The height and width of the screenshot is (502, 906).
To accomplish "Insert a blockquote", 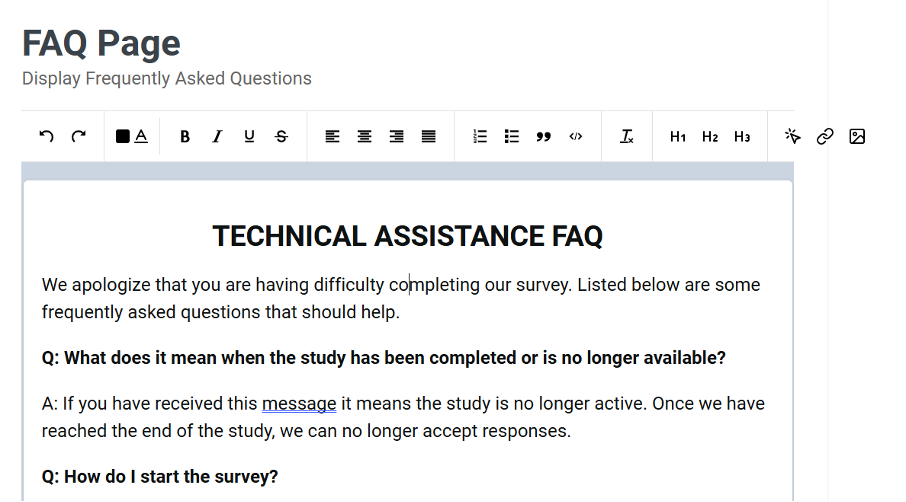I will (x=544, y=137).
